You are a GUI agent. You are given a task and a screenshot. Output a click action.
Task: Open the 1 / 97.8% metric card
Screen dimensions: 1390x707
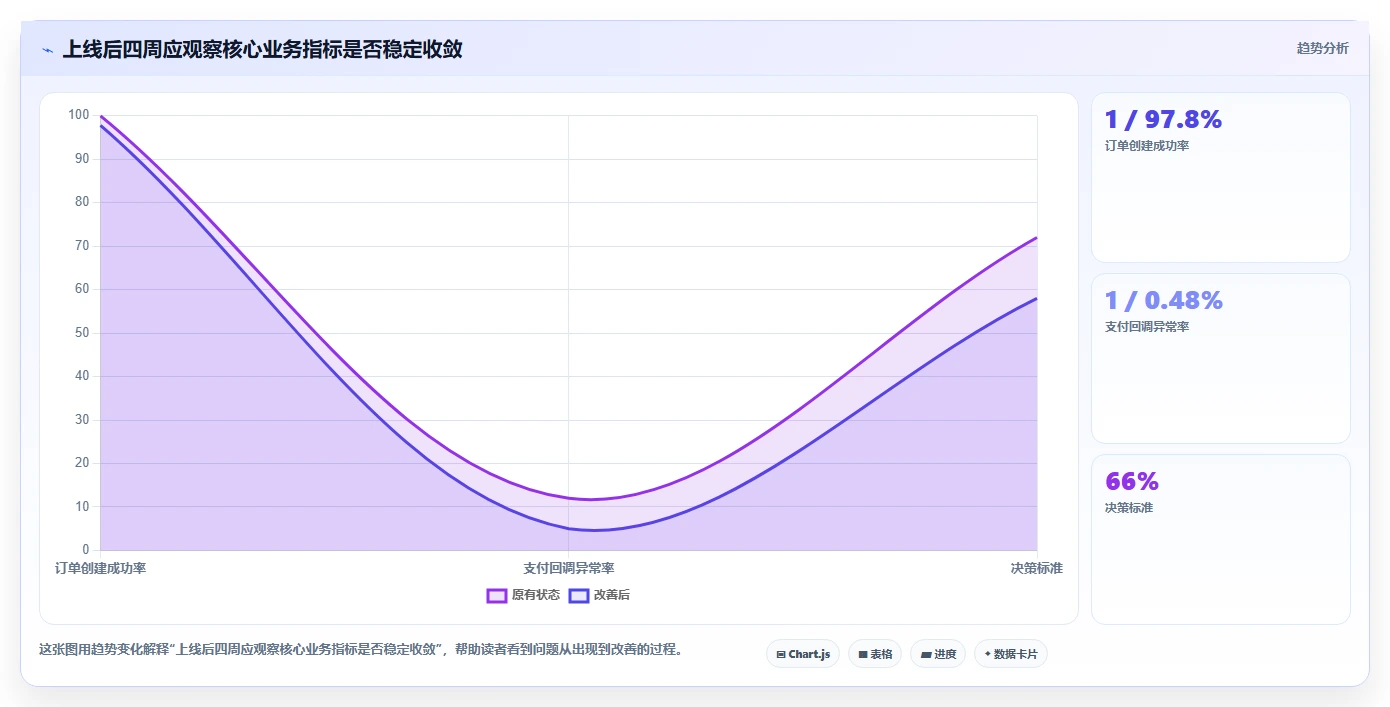pyautogui.click(x=1221, y=178)
